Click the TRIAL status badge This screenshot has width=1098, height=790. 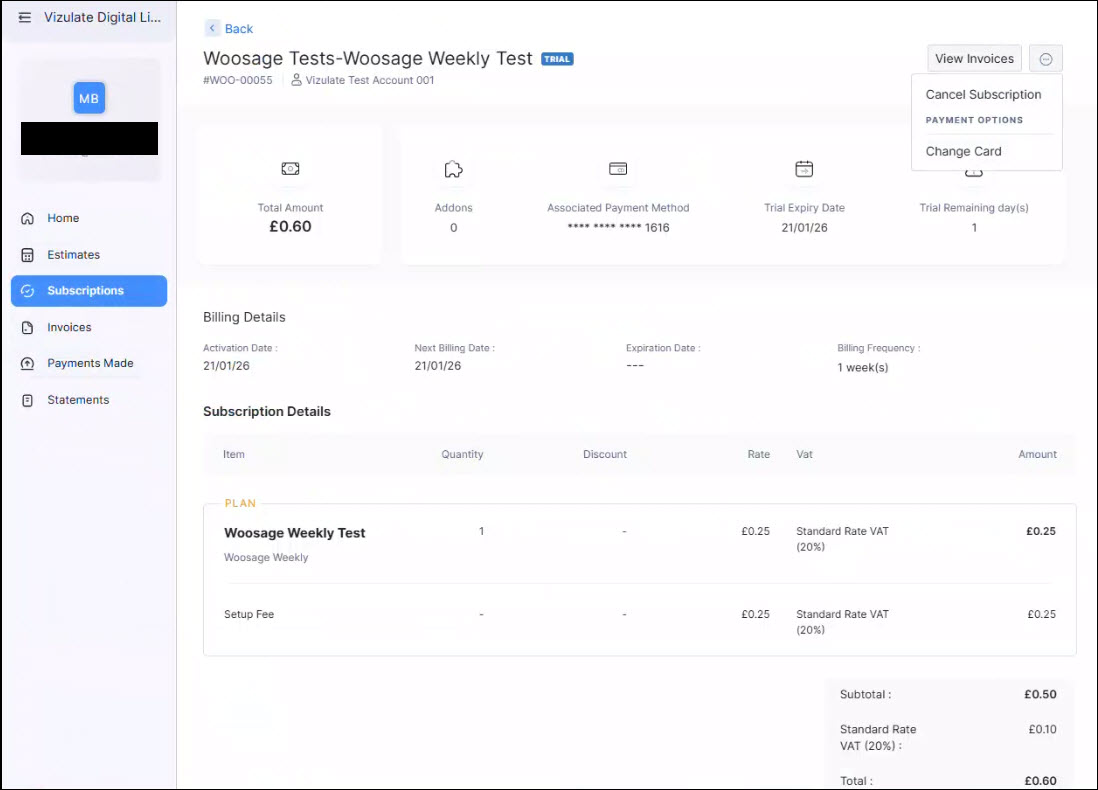557,59
